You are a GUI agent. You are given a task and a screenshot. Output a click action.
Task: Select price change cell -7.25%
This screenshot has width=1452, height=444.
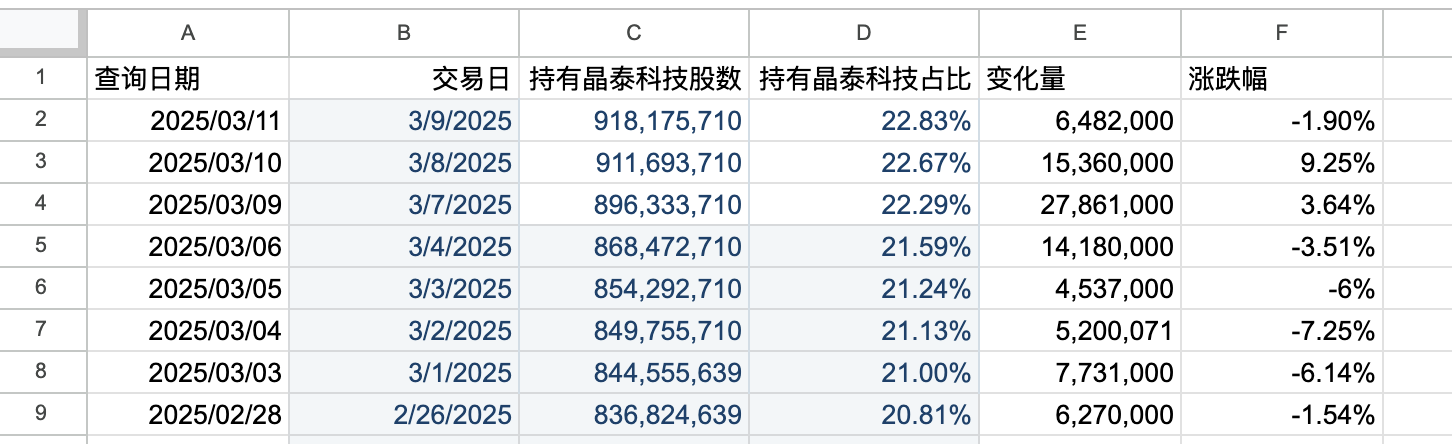tap(1282, 330)
